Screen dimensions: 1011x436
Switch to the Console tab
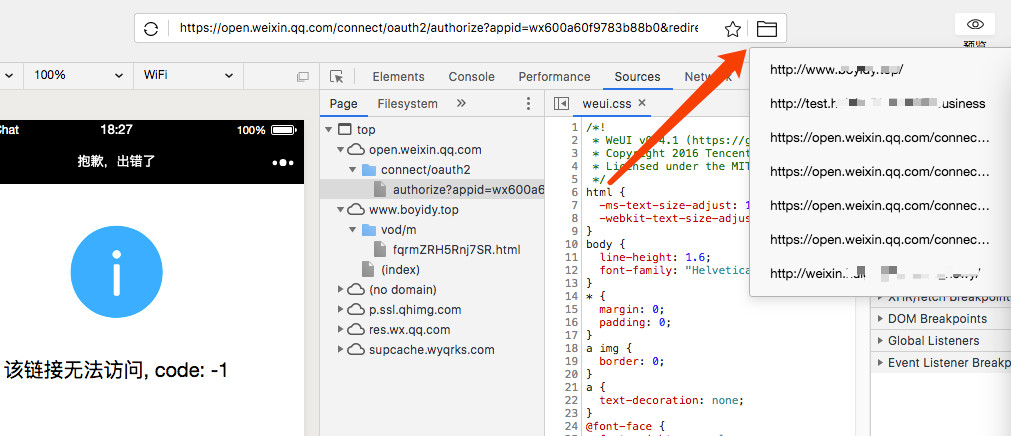471,77
